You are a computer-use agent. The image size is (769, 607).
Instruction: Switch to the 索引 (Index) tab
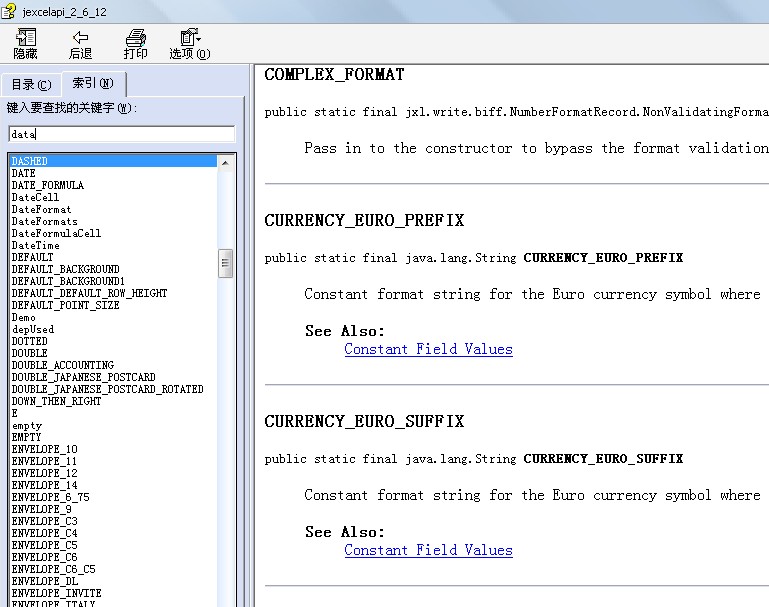tap(93, 83)
